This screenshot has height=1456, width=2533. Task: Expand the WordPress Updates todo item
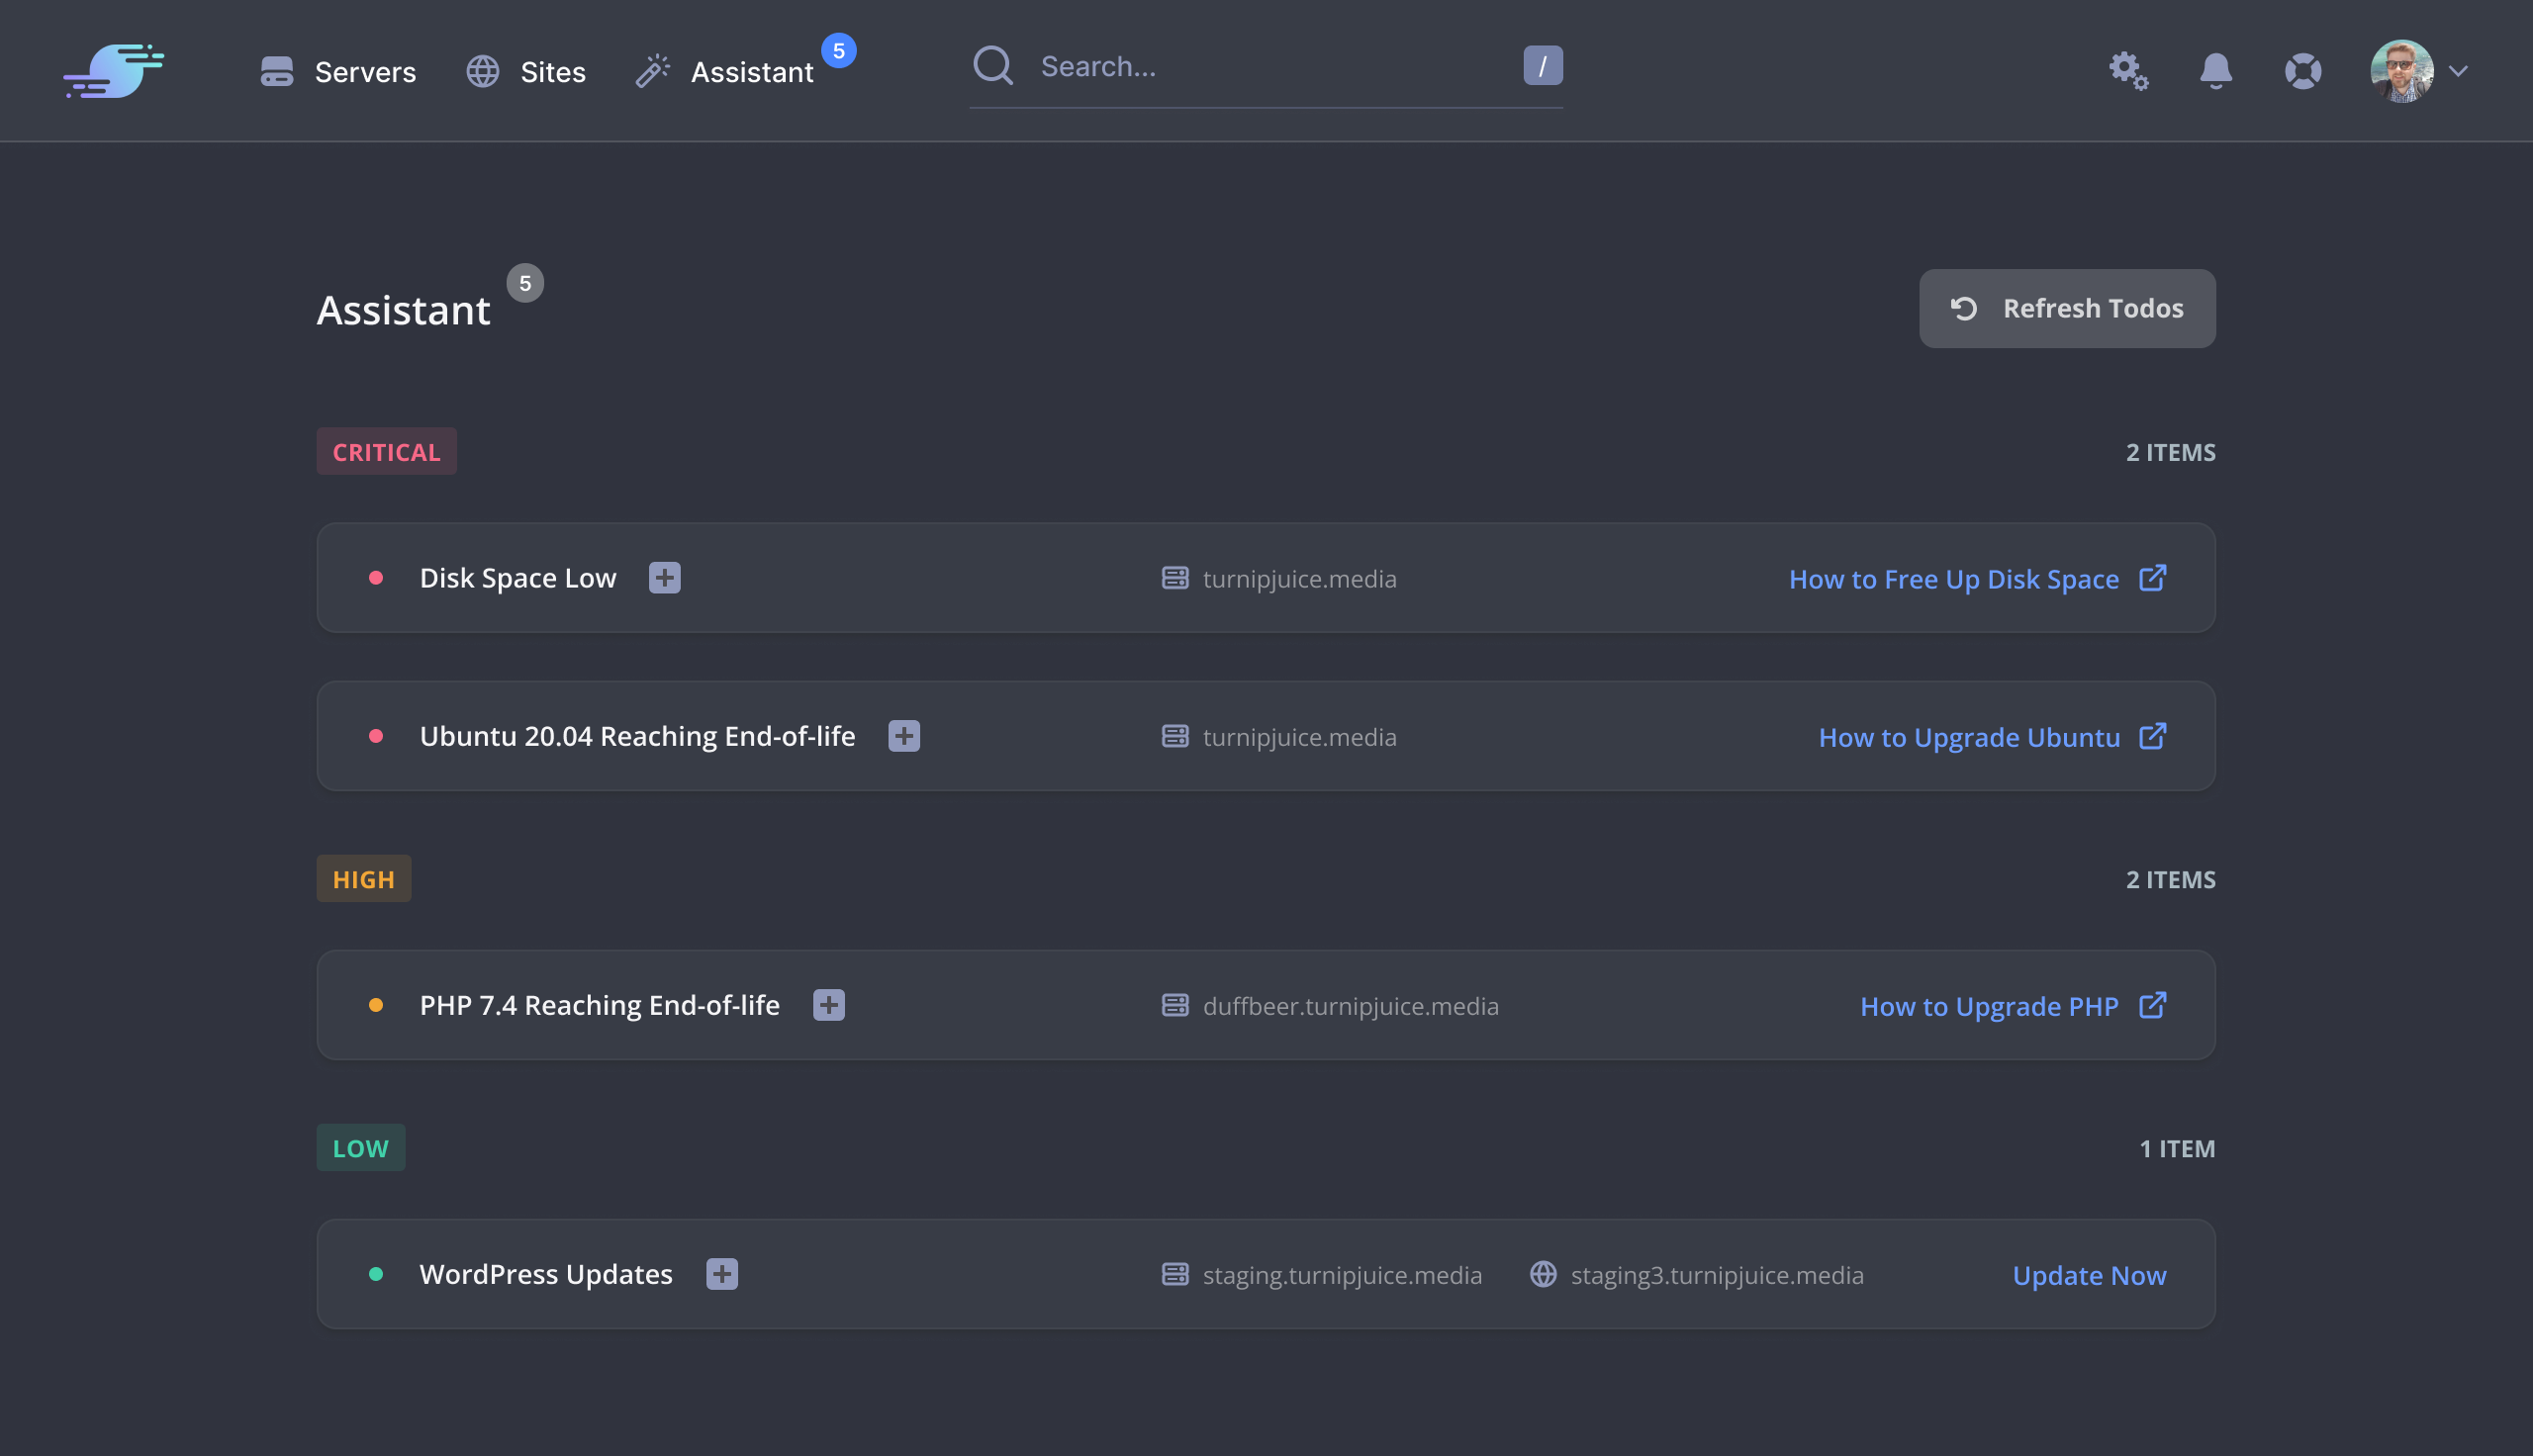click(721, 1274)
